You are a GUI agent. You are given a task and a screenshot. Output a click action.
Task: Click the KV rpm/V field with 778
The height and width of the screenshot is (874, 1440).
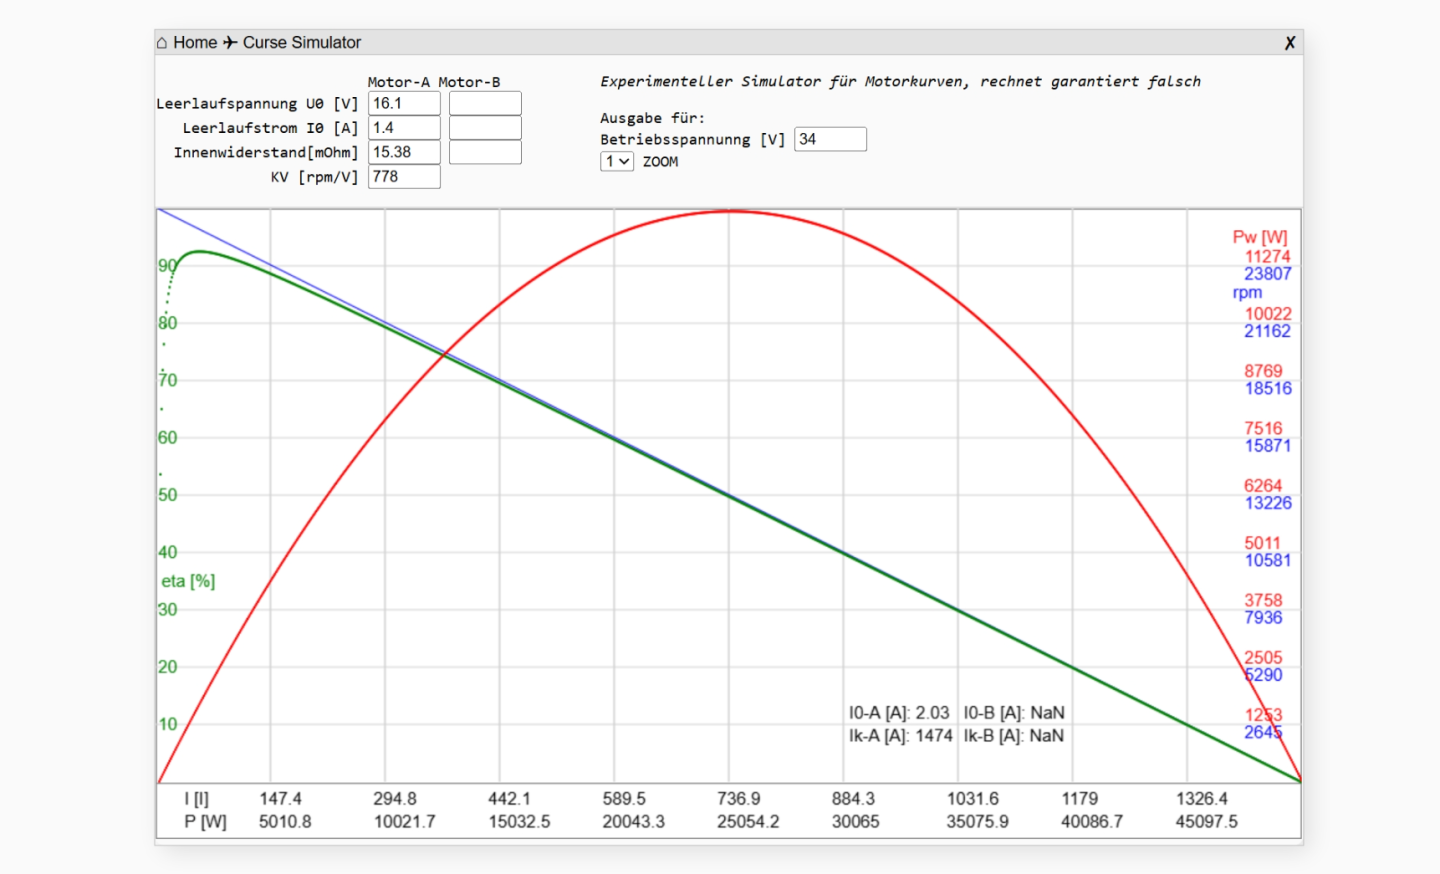point(404,176)
